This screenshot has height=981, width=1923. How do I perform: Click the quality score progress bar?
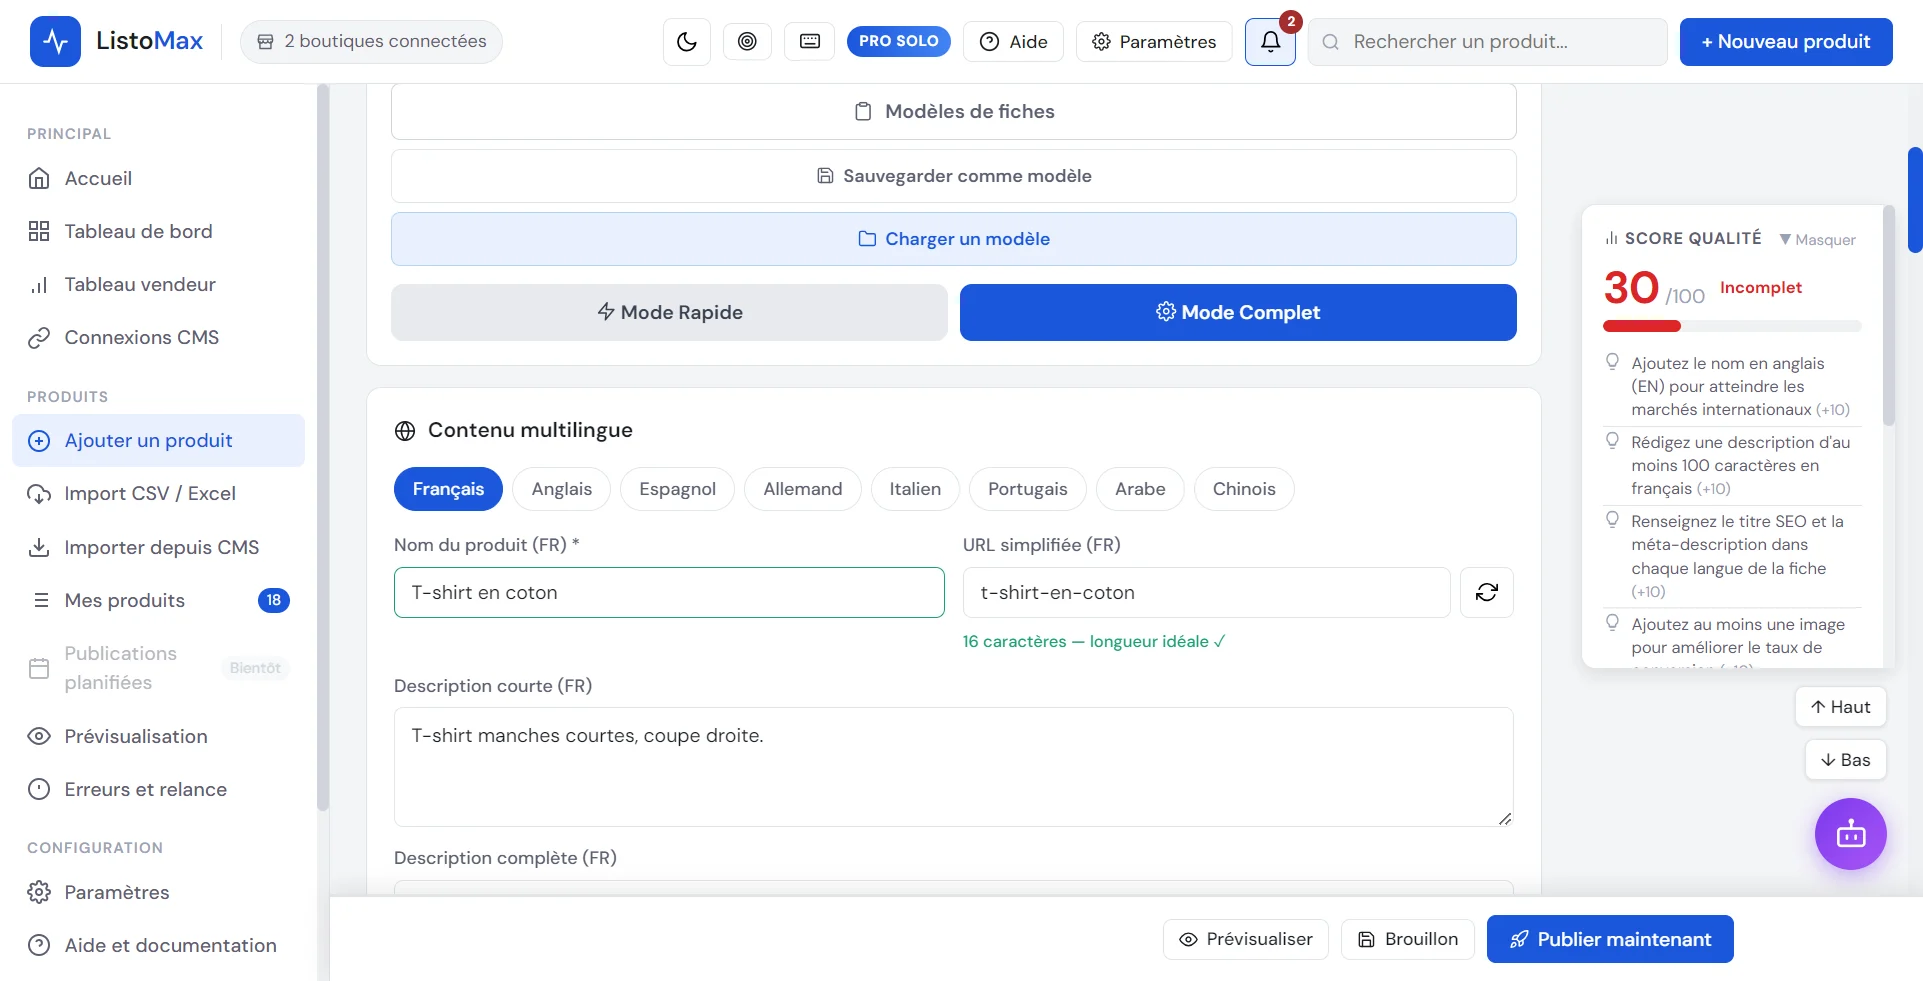[x=1732, y=326]
